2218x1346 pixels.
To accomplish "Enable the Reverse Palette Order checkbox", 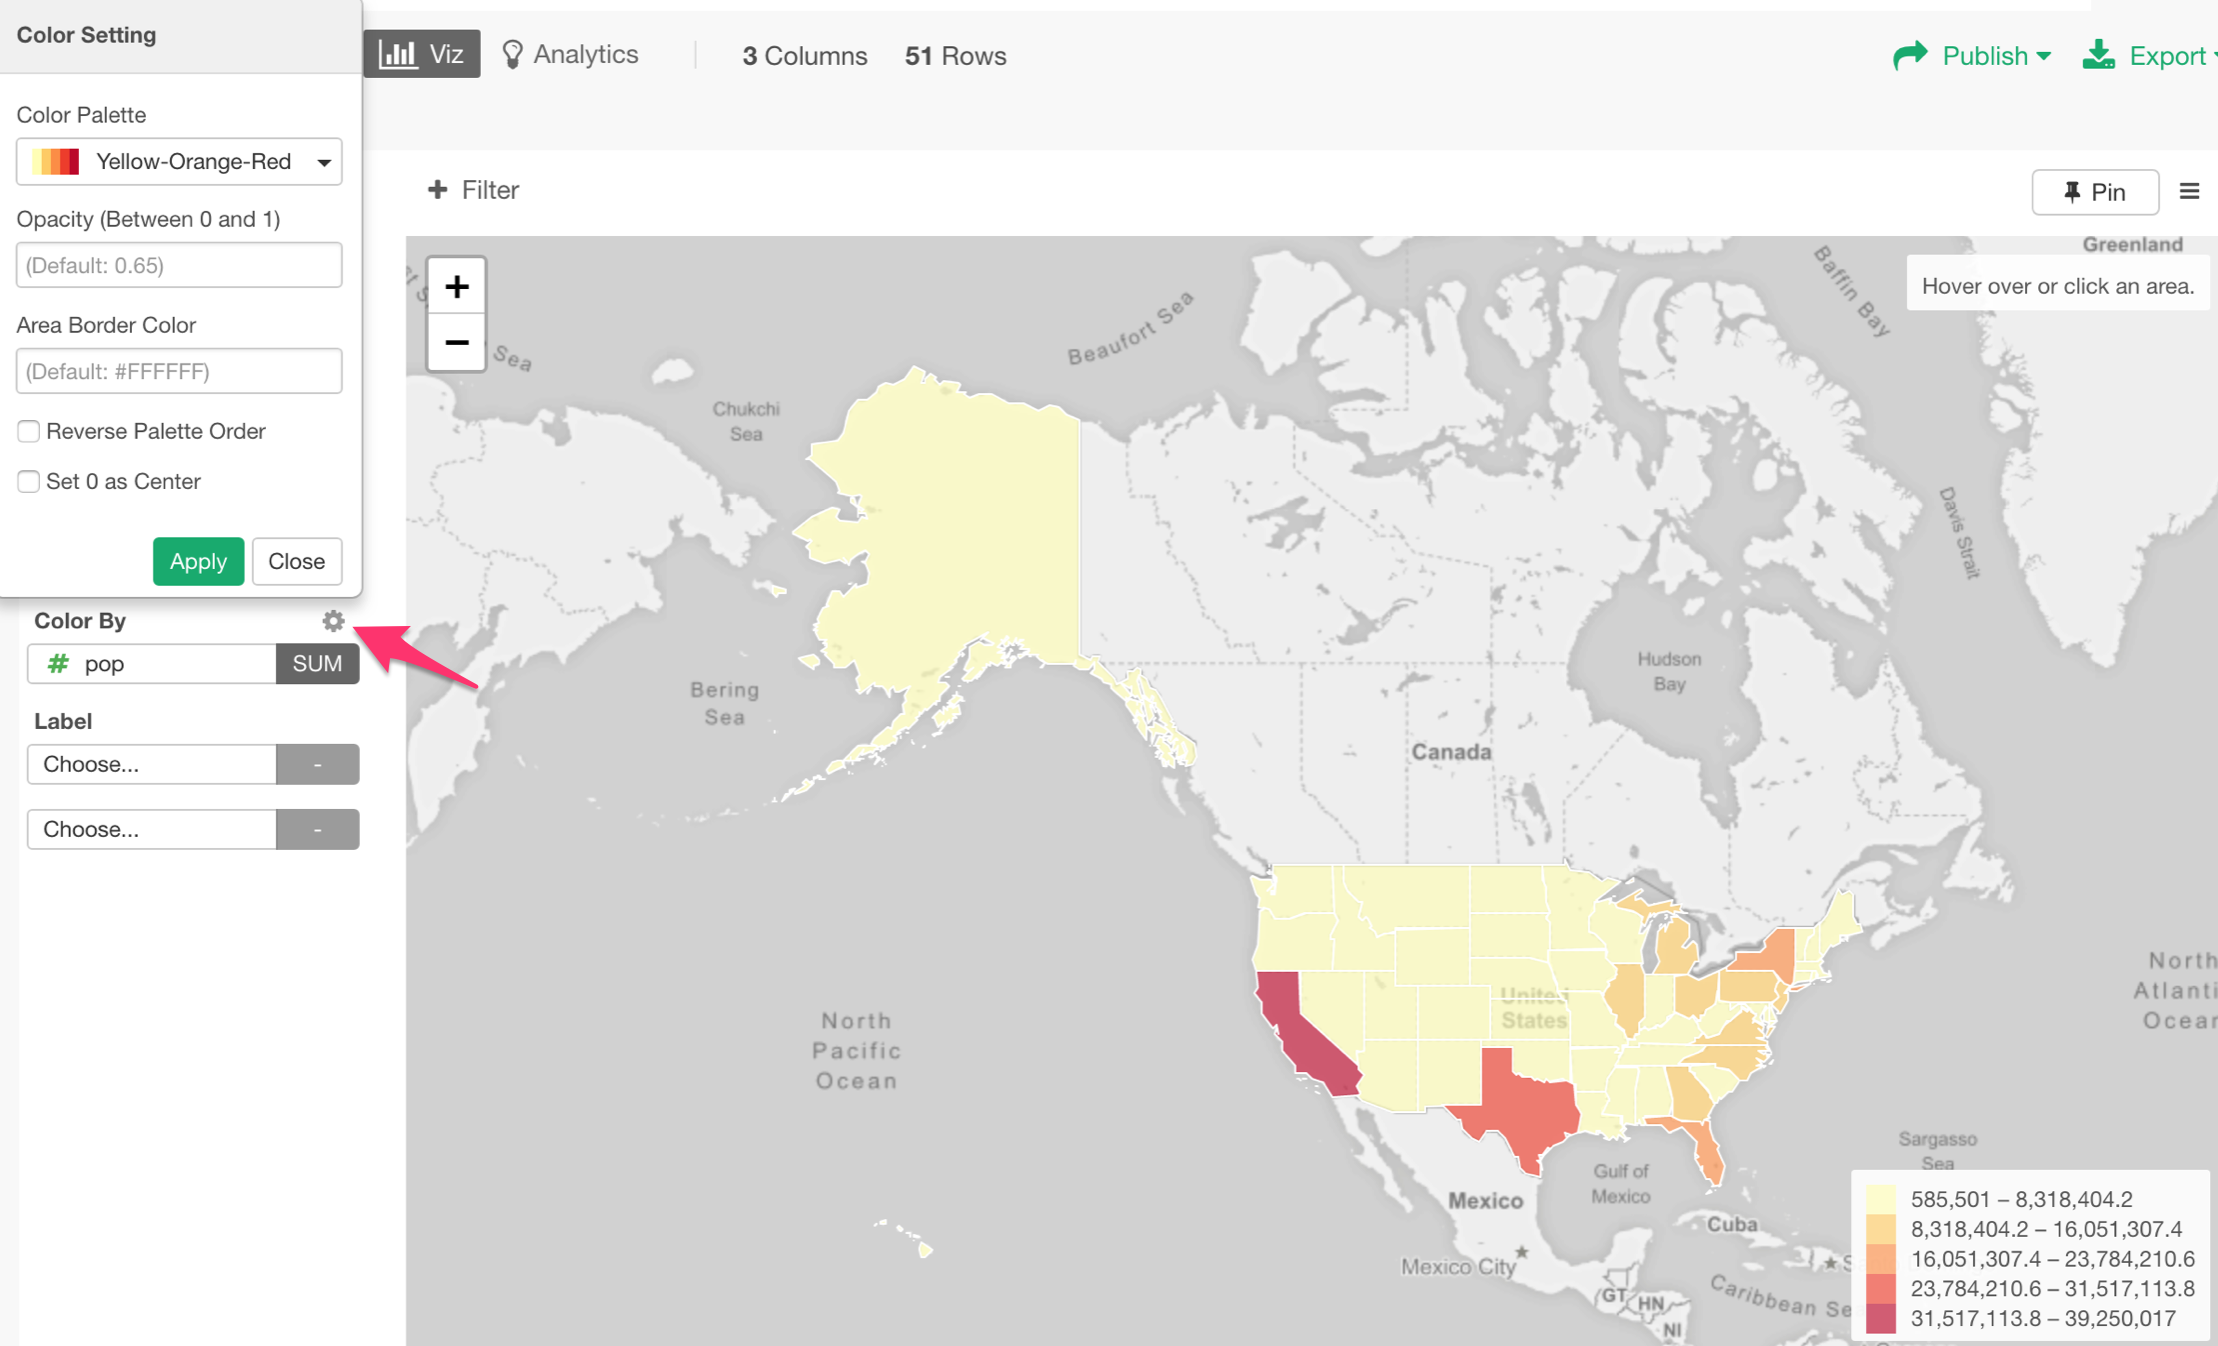I will point(28,431).
